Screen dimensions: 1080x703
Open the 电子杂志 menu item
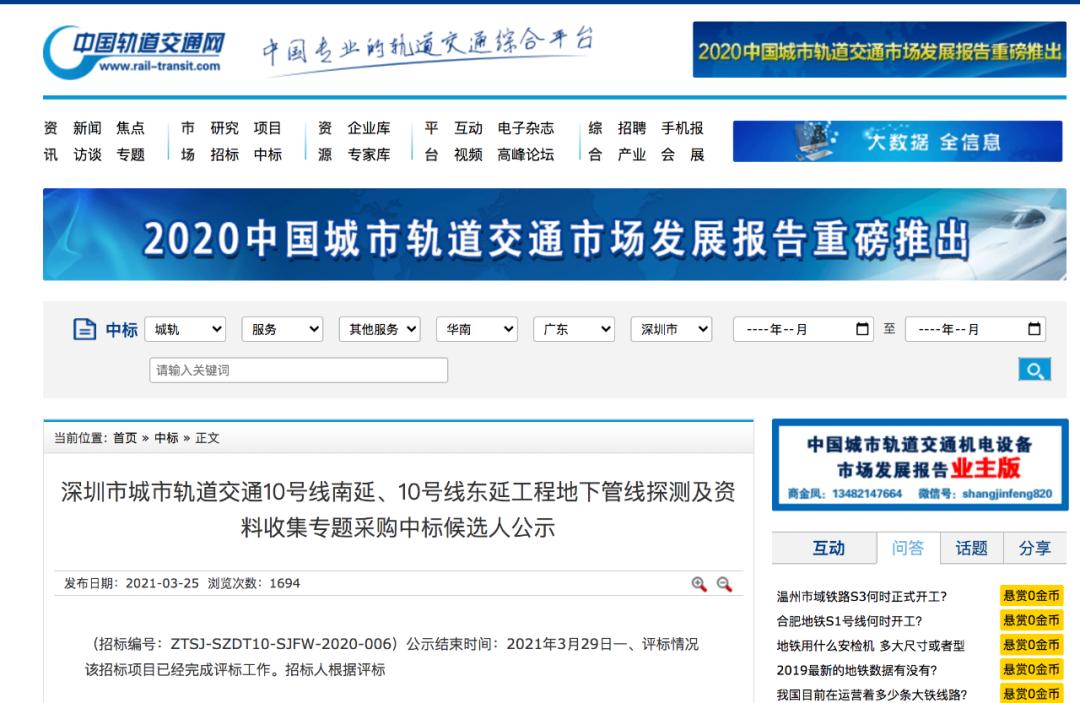click(x=525, y=128)
